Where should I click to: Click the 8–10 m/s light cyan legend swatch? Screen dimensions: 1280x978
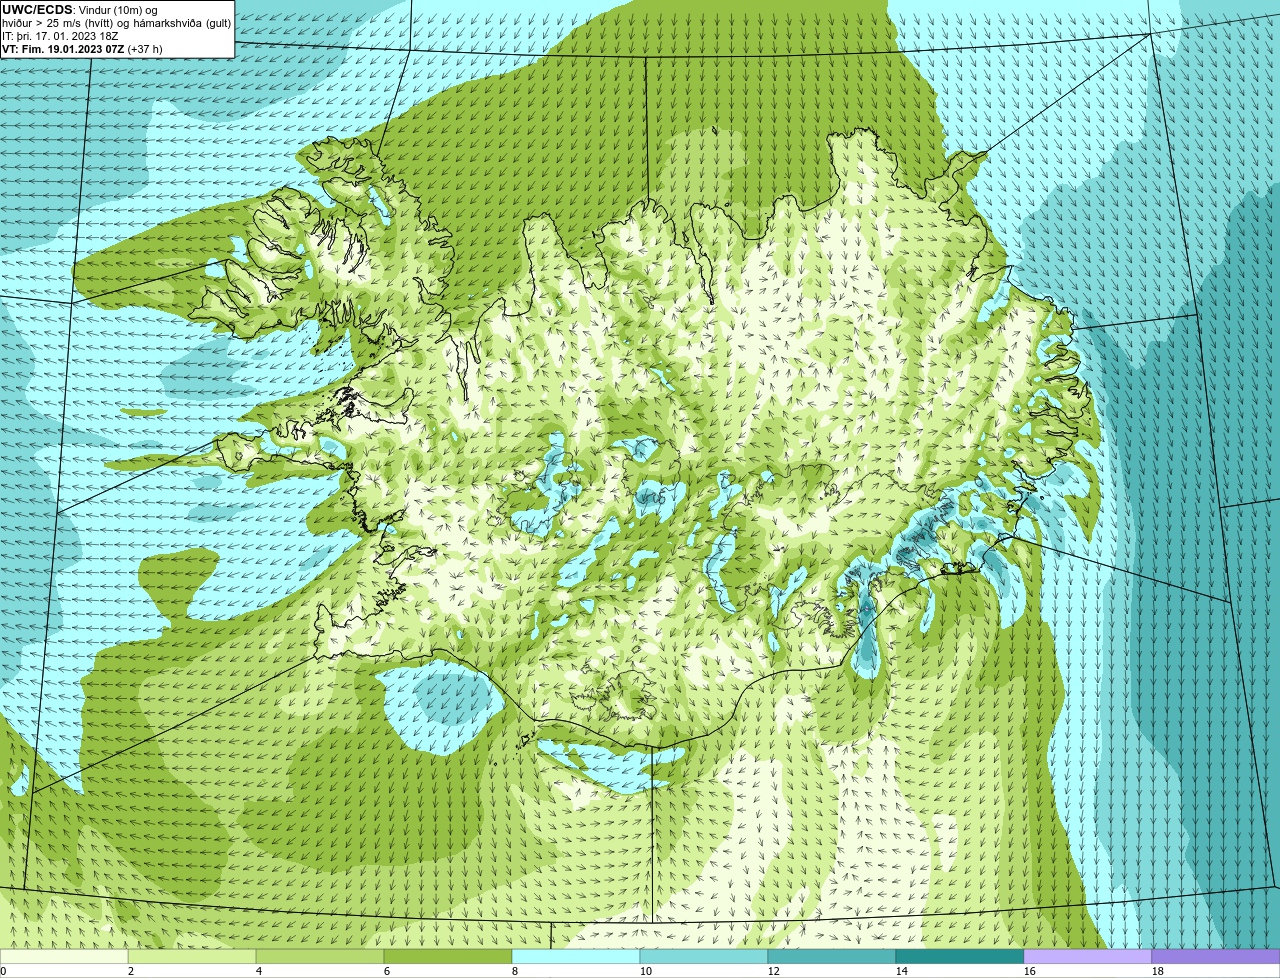576,957
